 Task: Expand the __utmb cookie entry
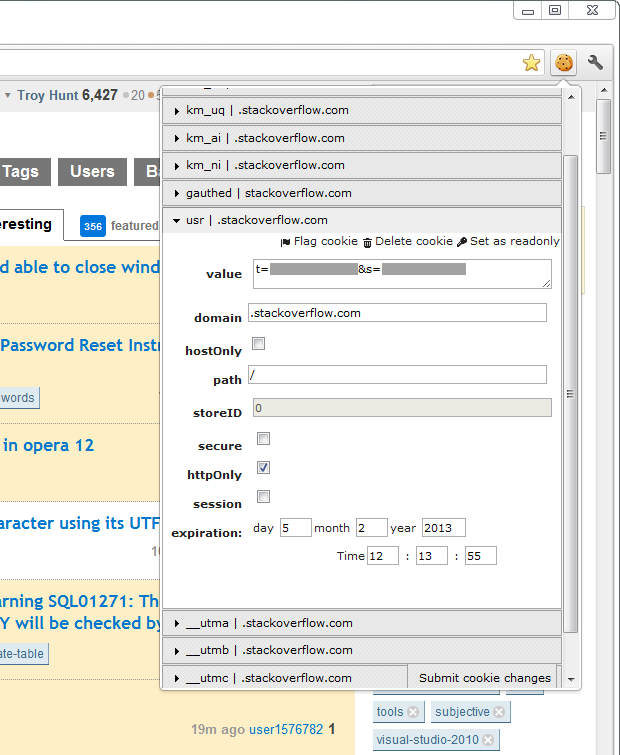[x=362, y=650]
